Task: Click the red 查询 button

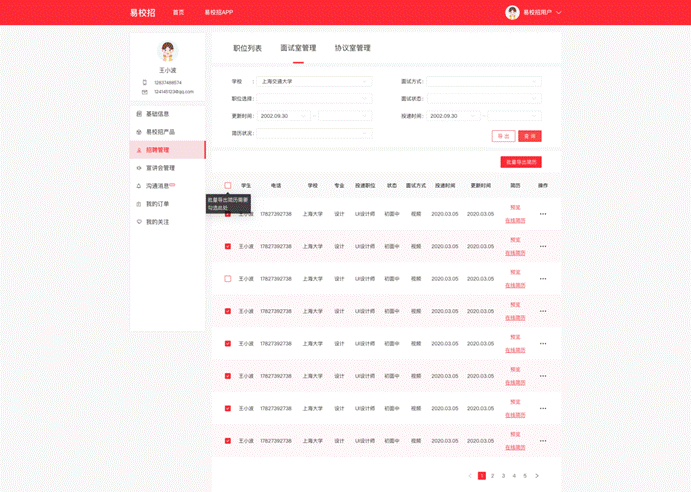Action: (530, 136)
